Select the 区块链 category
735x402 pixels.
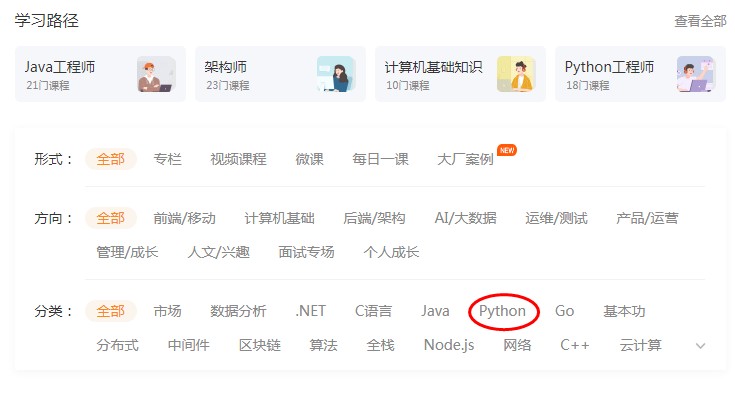[260, 345]
